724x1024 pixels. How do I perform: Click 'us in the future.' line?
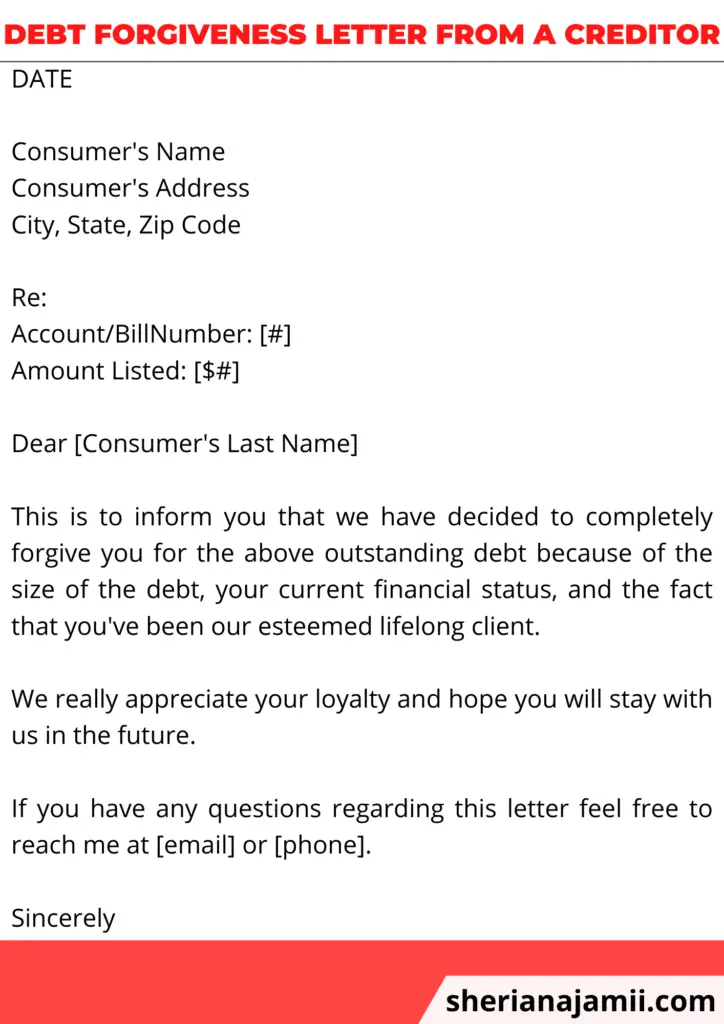coord(104,736)
